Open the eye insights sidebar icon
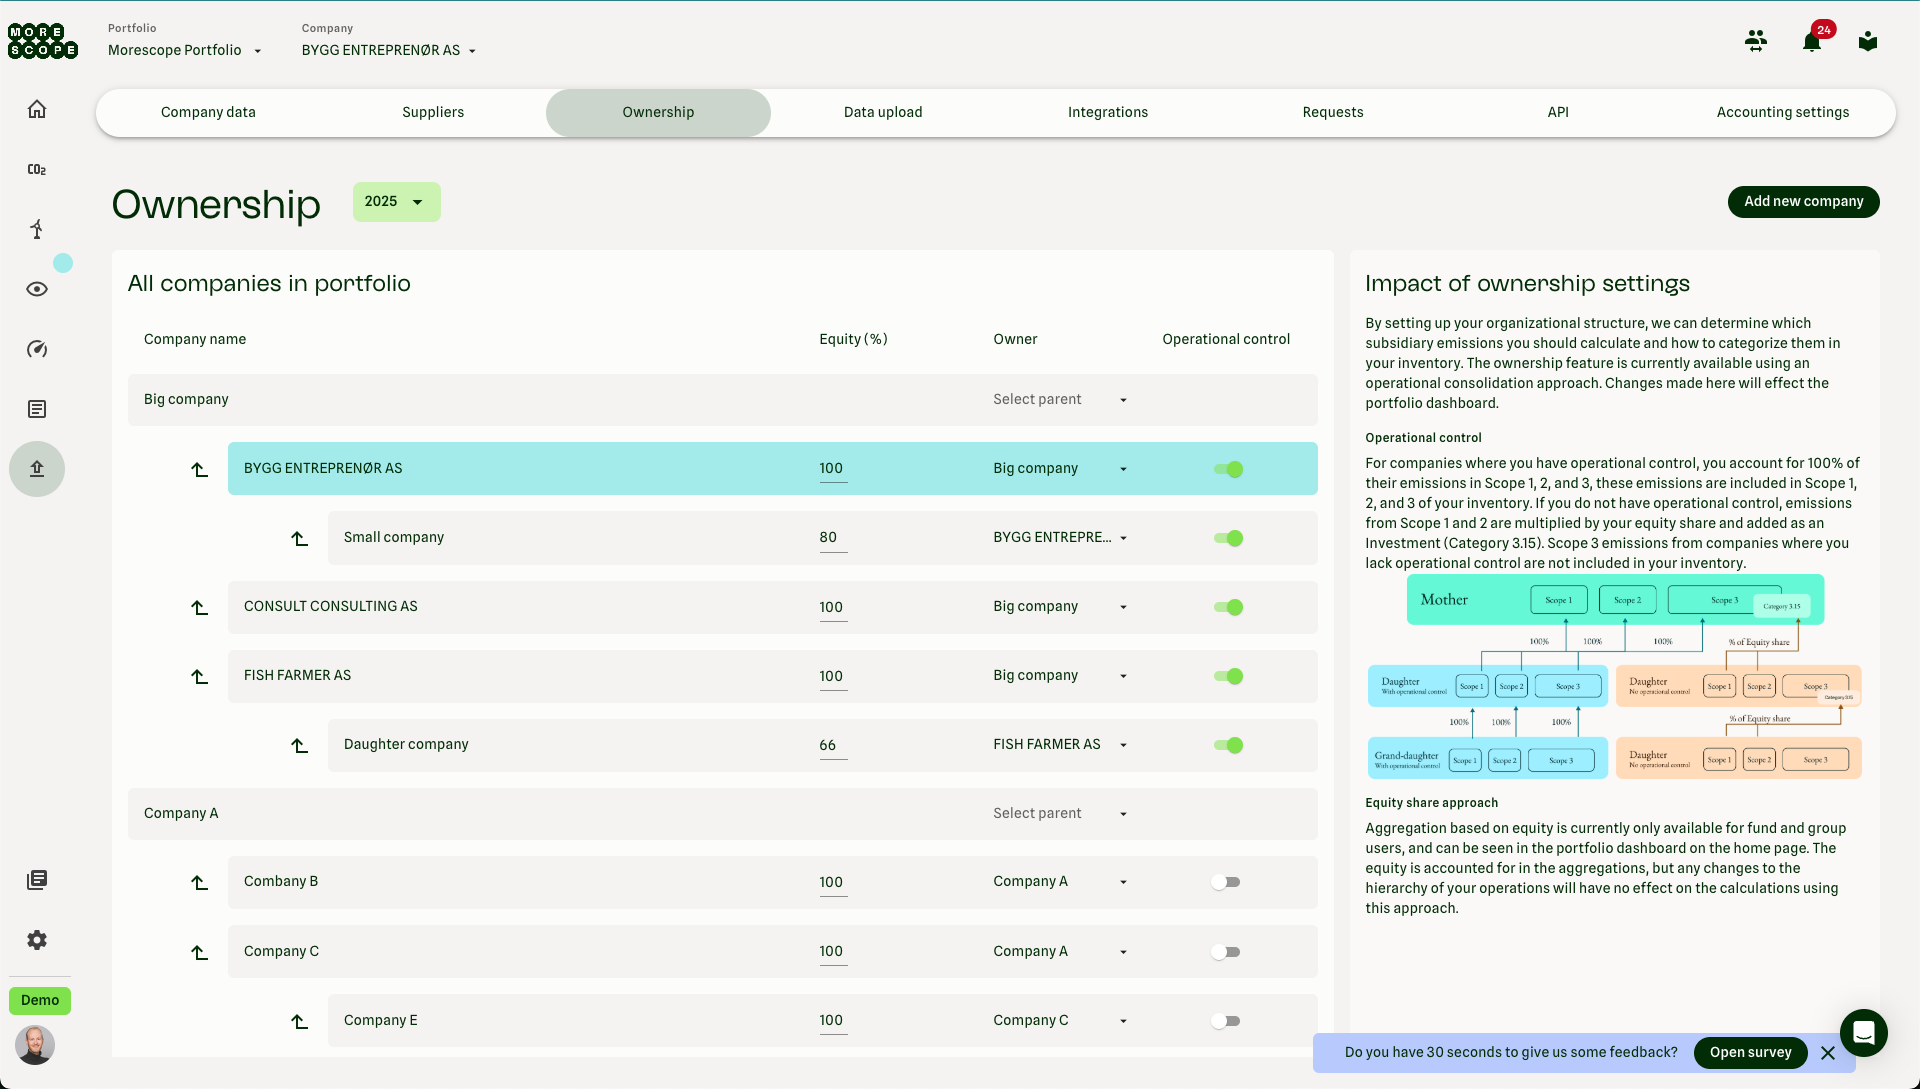This screenshot has height=1089, width=1920. pyautogui.click(x=37, y=289)
